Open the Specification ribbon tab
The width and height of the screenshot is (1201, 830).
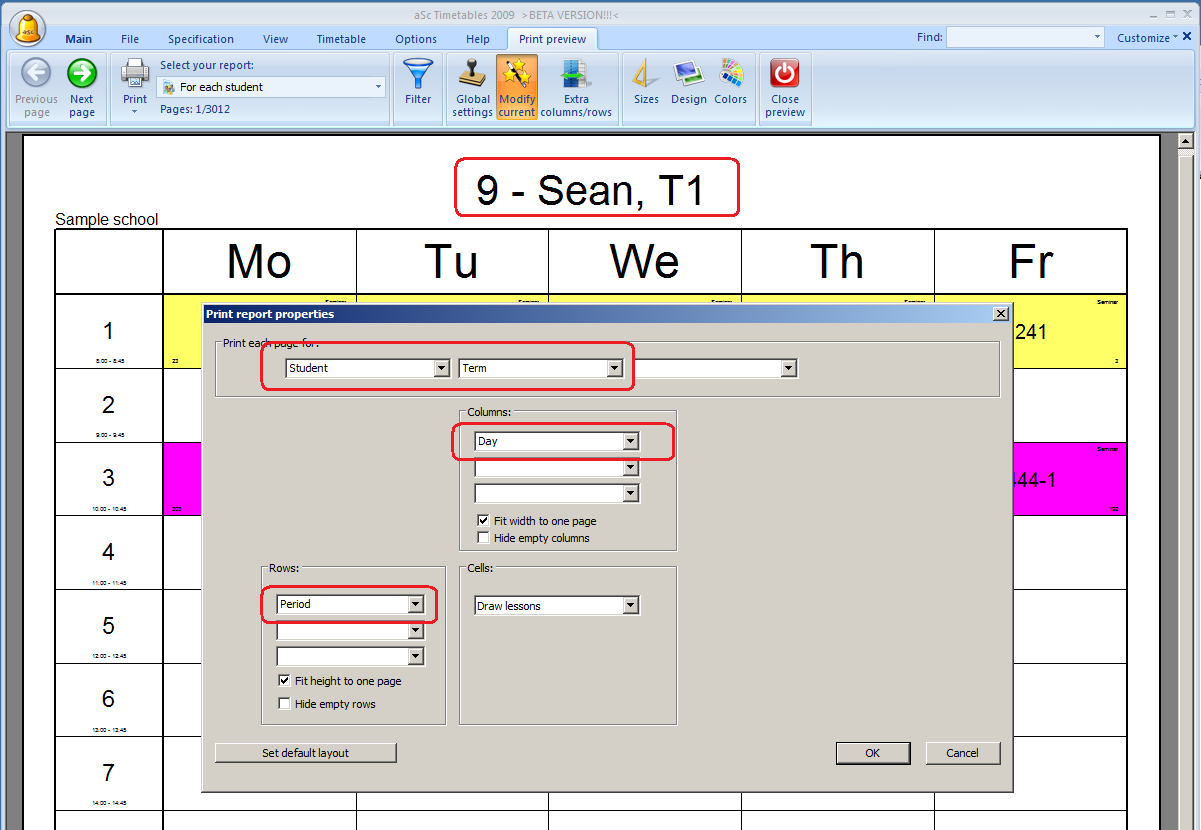coord(201,39)
